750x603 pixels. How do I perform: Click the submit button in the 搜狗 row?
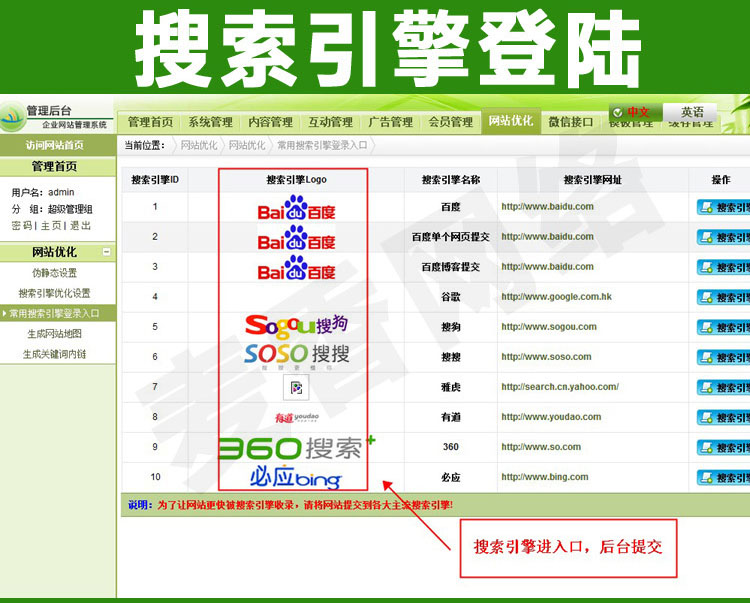click(723, 328)
